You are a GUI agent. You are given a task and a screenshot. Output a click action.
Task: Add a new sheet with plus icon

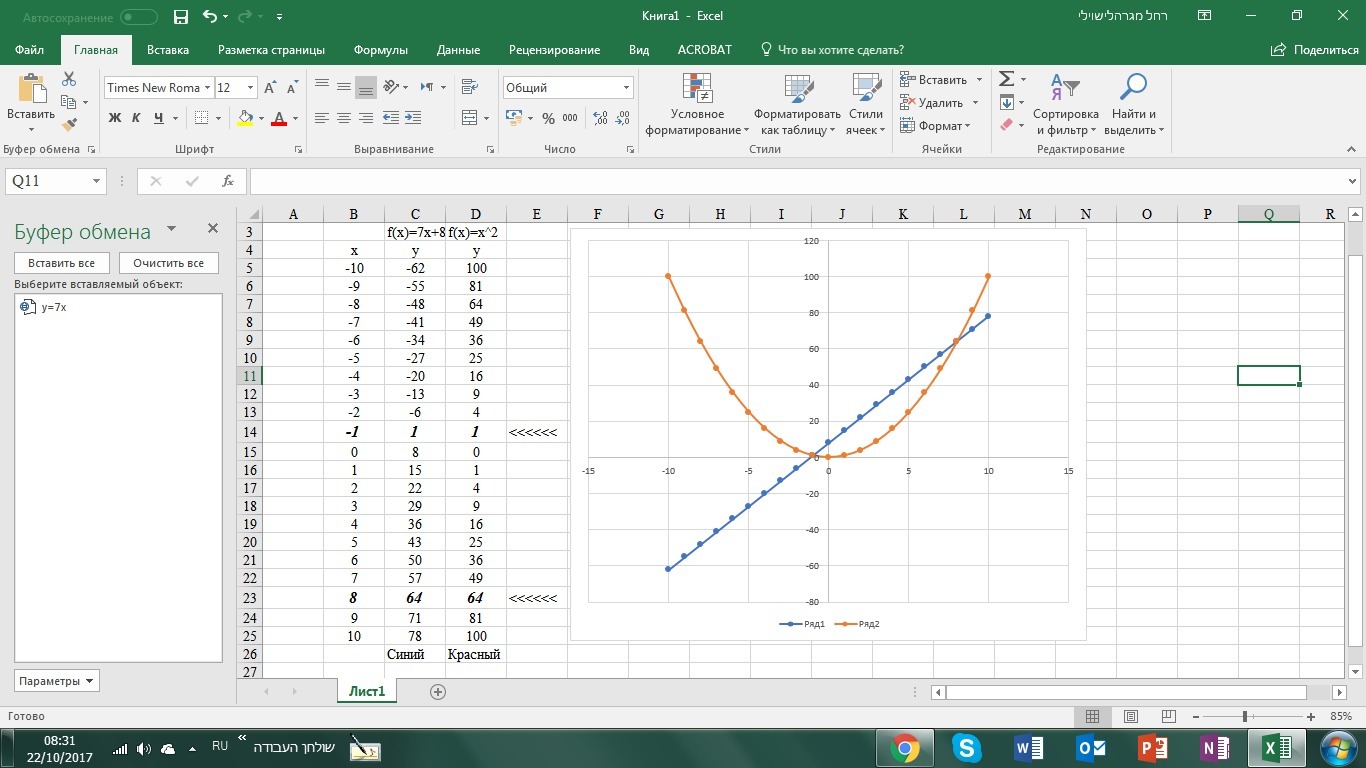(437, 691)
